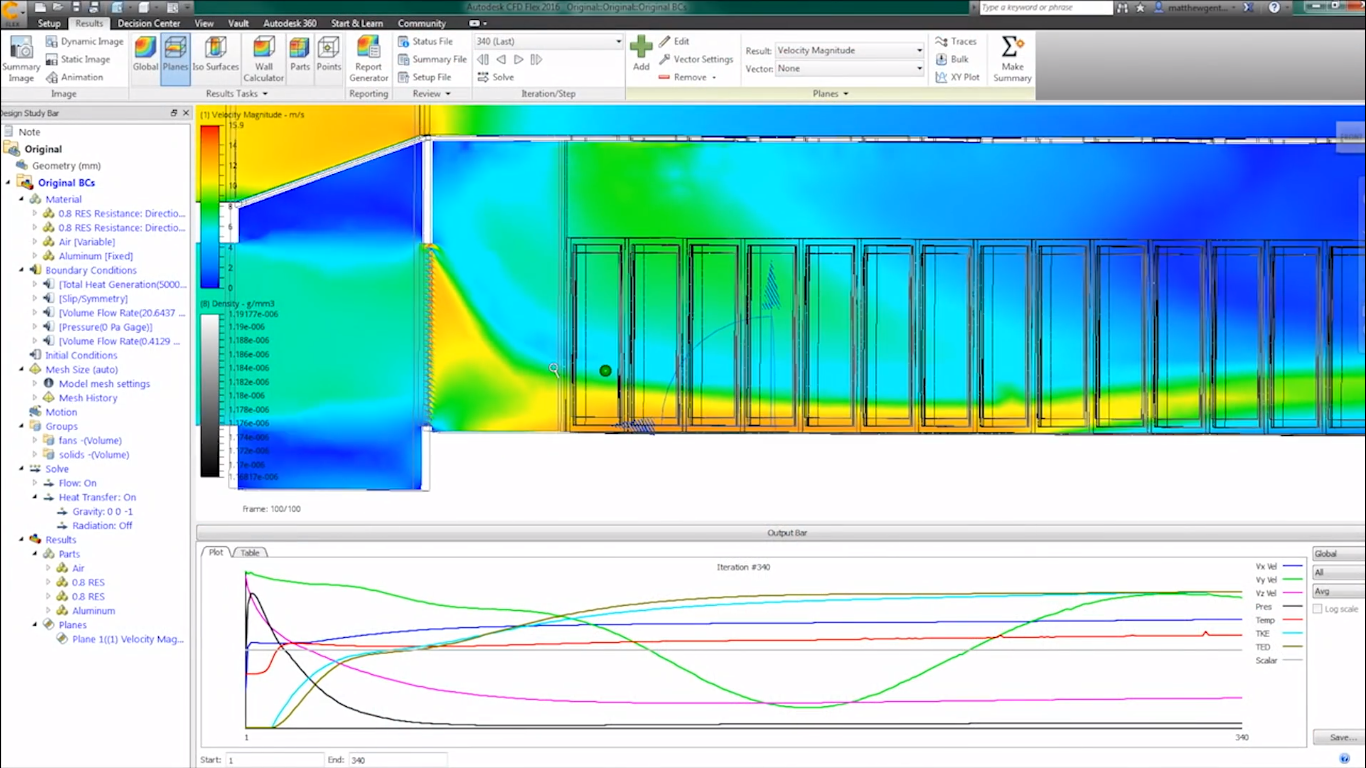This screenshot has width=1366, height=768.
Task: Click the End iteration field
Action: click(x=397, y=760)
